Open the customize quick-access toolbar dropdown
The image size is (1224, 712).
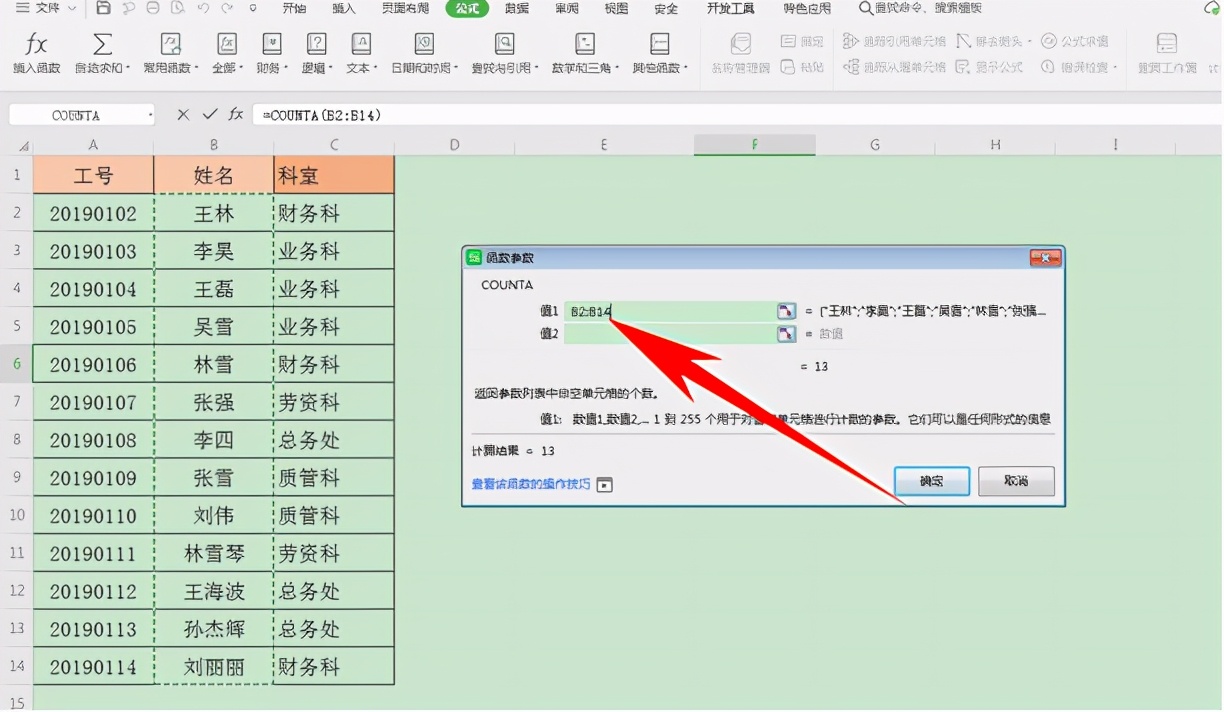pos(253,8)
